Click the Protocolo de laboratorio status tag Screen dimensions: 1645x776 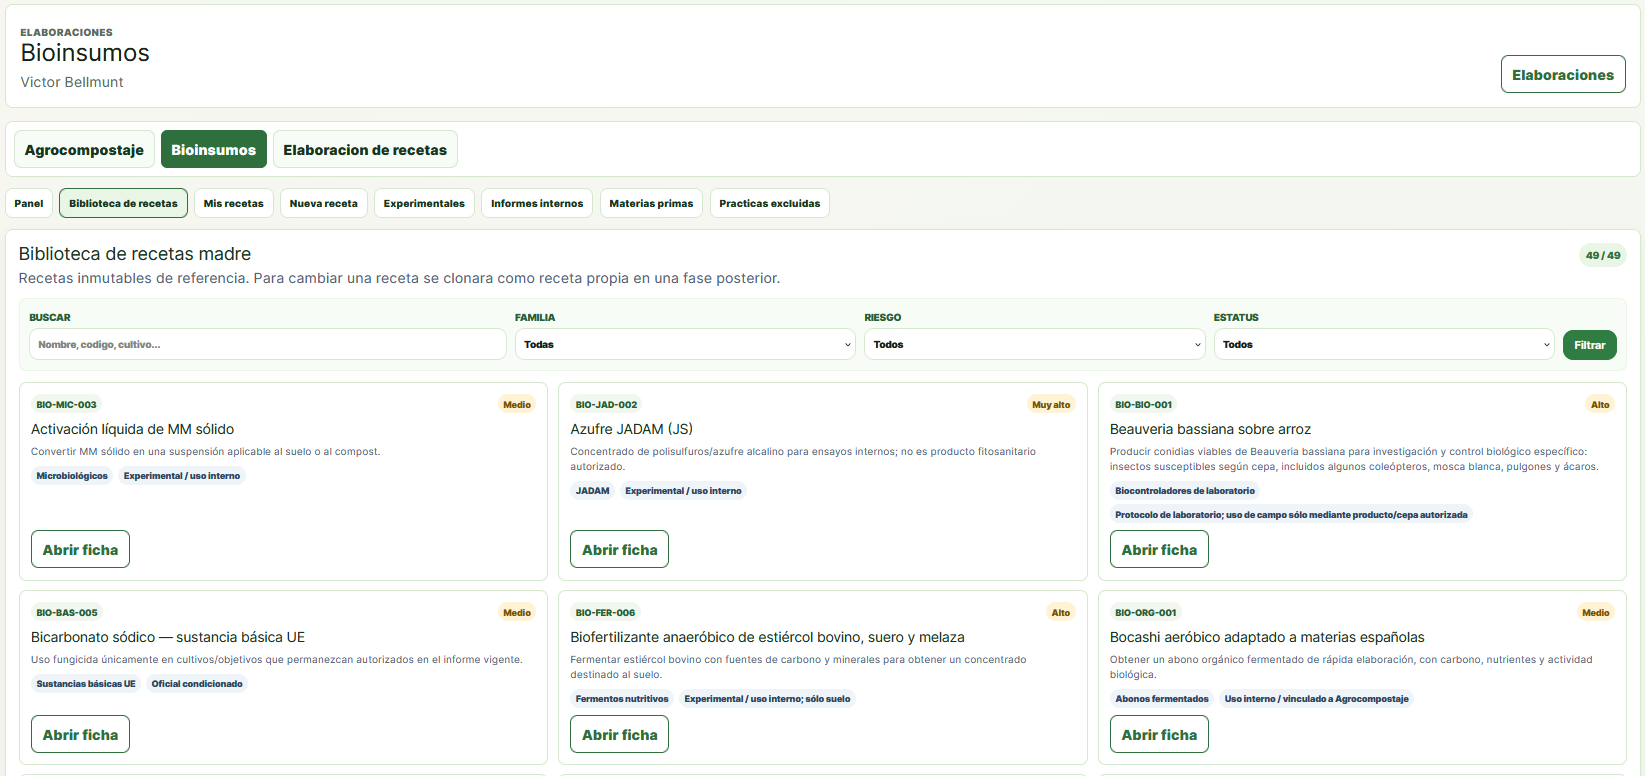pyautogui.click(x=1291, y=515)
